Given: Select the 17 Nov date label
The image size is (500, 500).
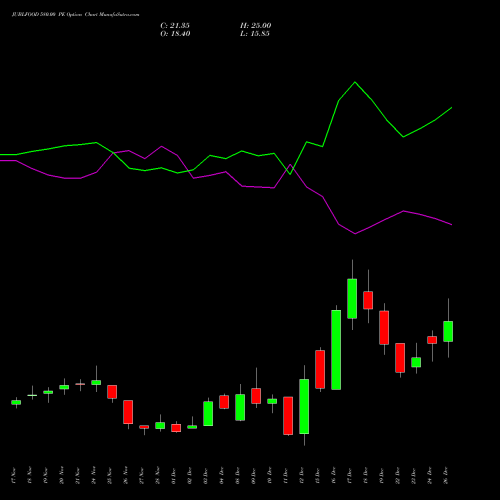Looking at the screenshot, I should point(14,476).
